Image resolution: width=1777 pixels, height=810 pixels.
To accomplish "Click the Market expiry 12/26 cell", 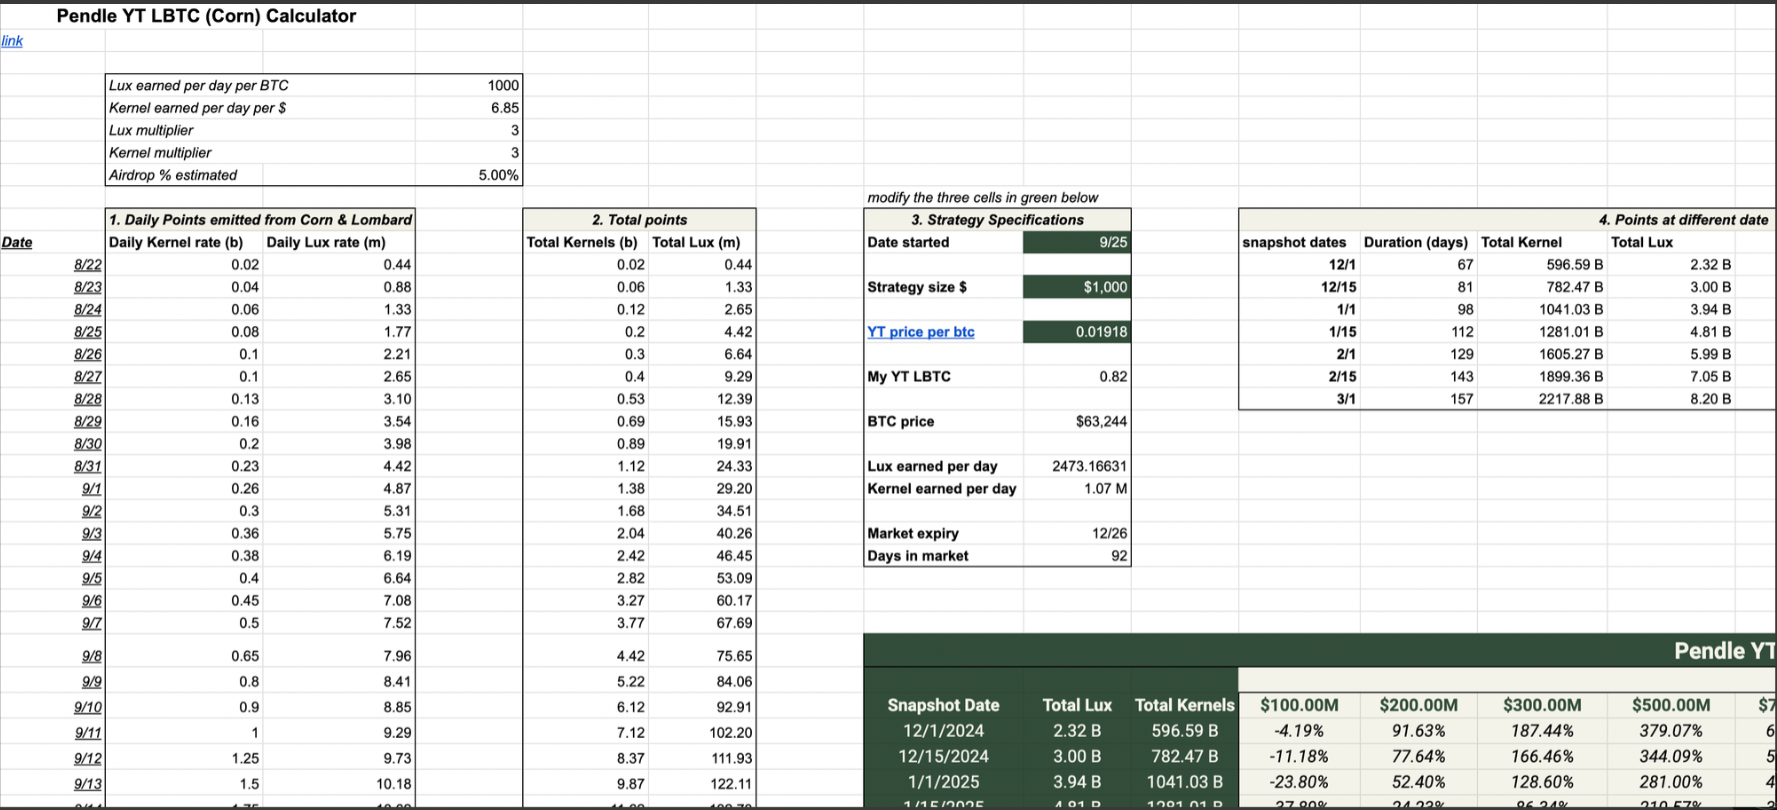I will coord(1077,534).
